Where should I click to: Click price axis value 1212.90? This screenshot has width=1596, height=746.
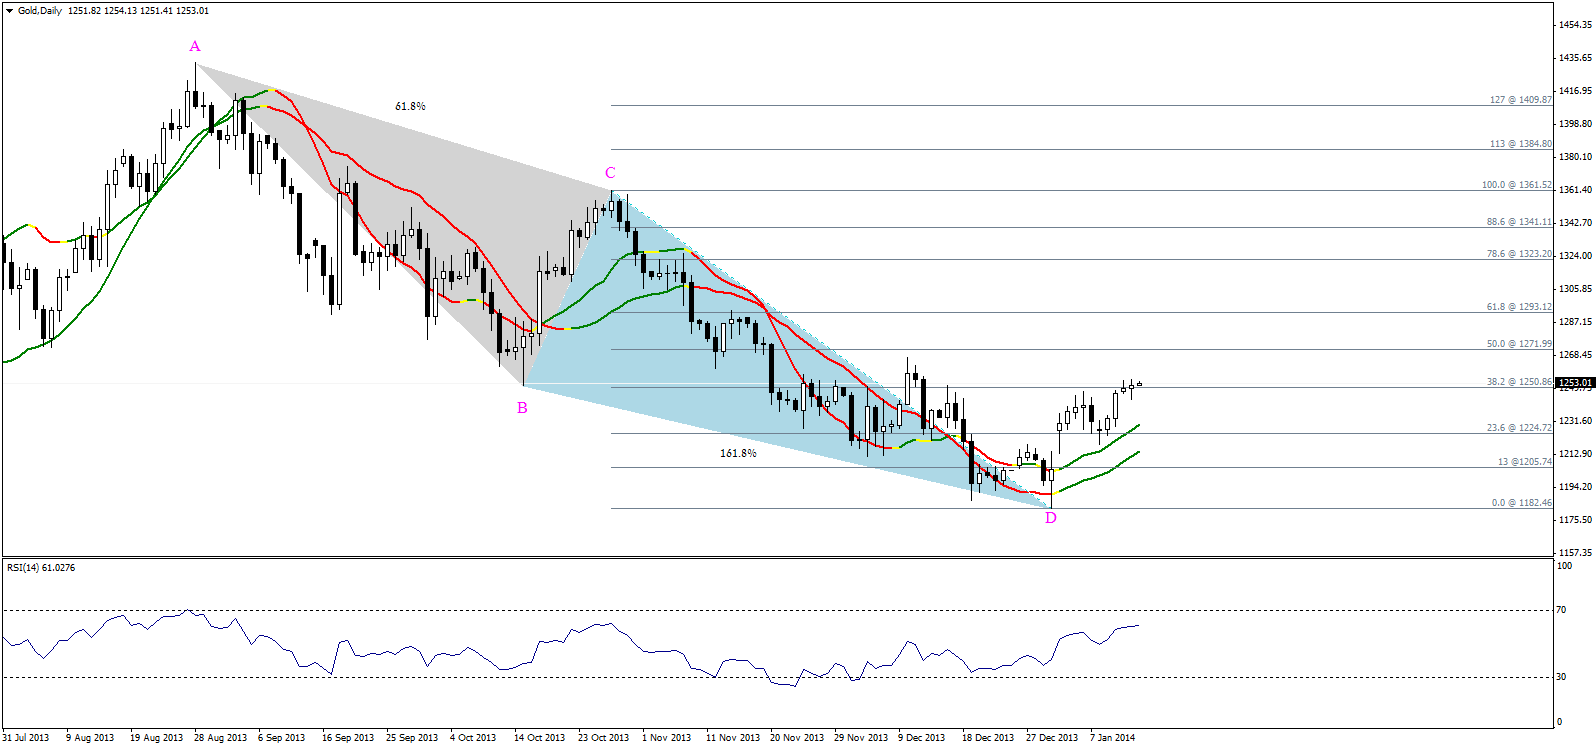1575,454
